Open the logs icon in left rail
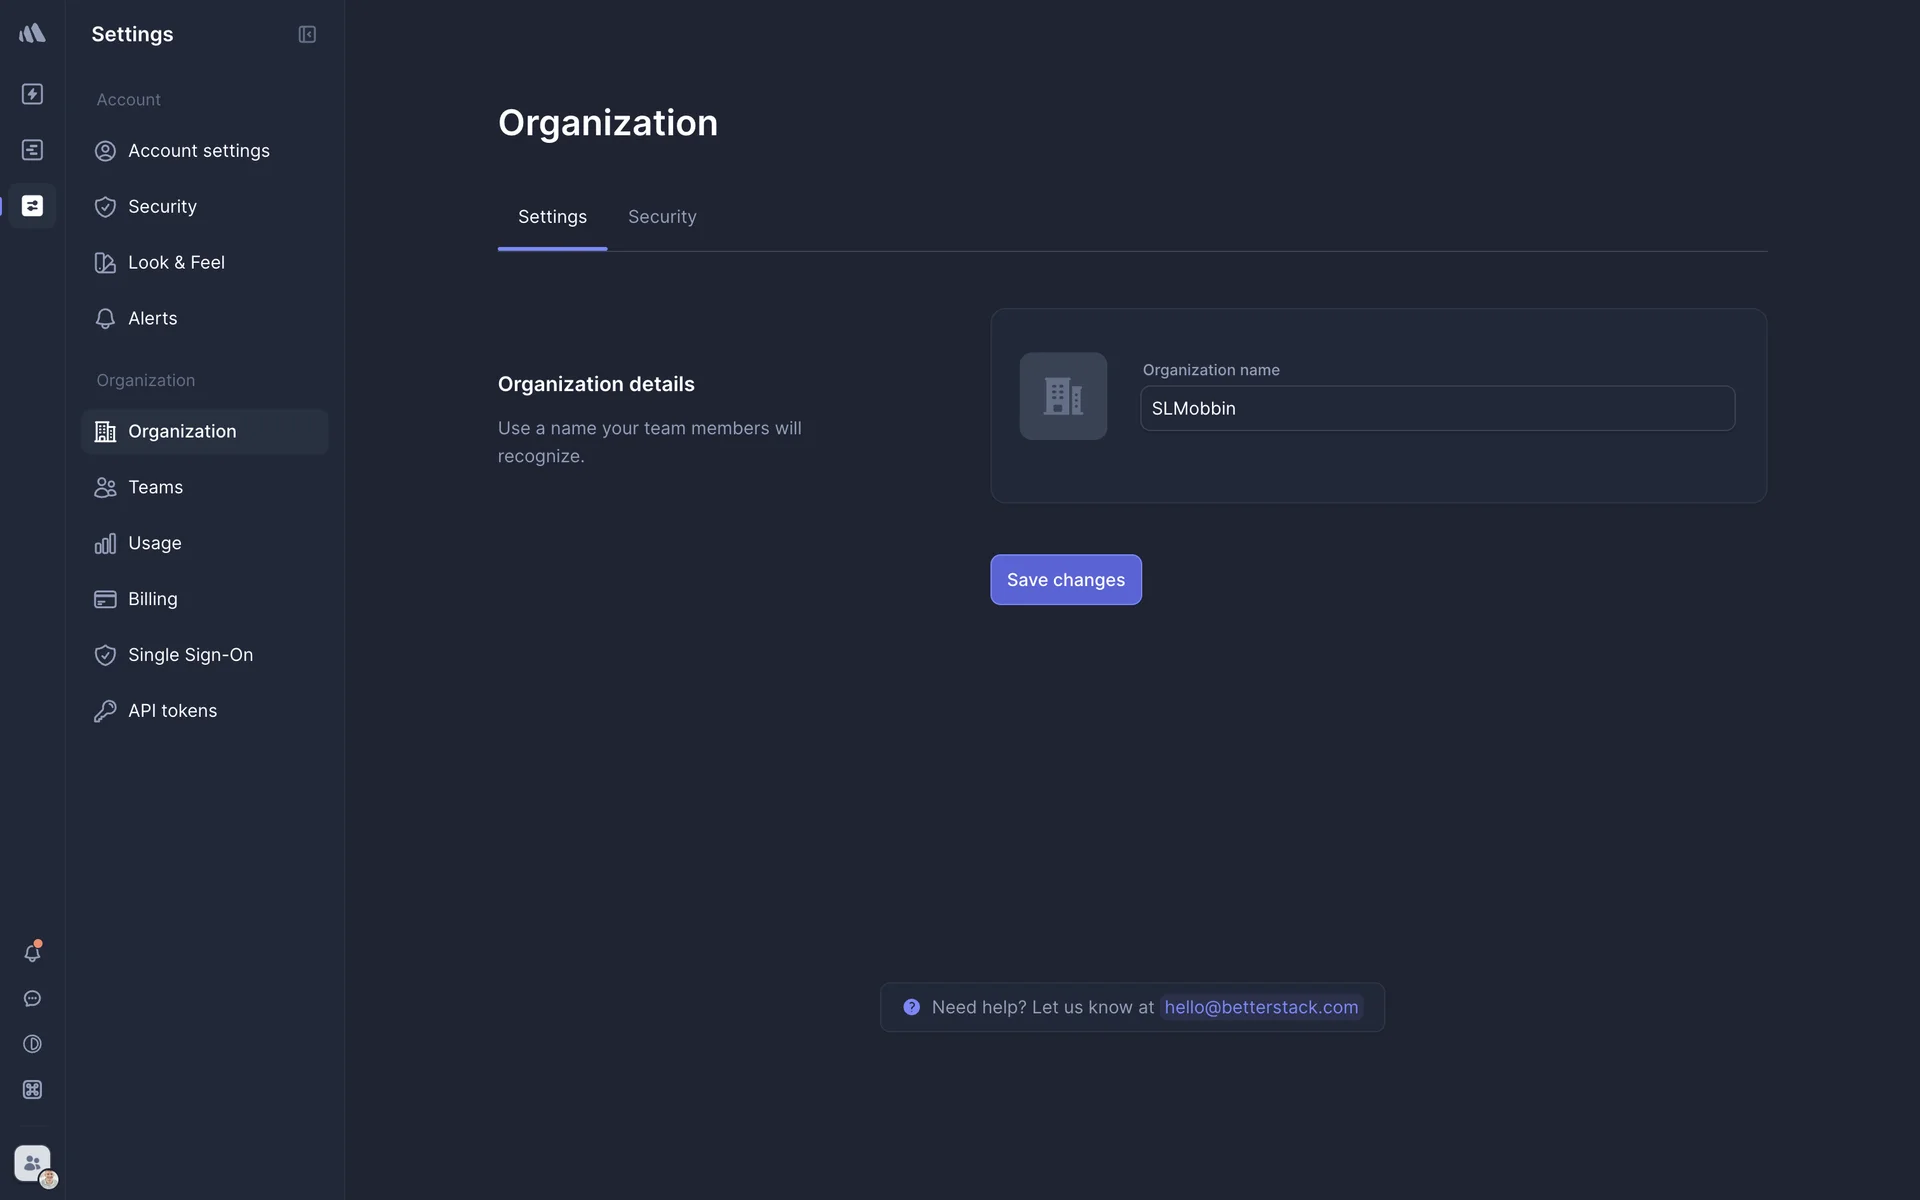 pos(32,150)
